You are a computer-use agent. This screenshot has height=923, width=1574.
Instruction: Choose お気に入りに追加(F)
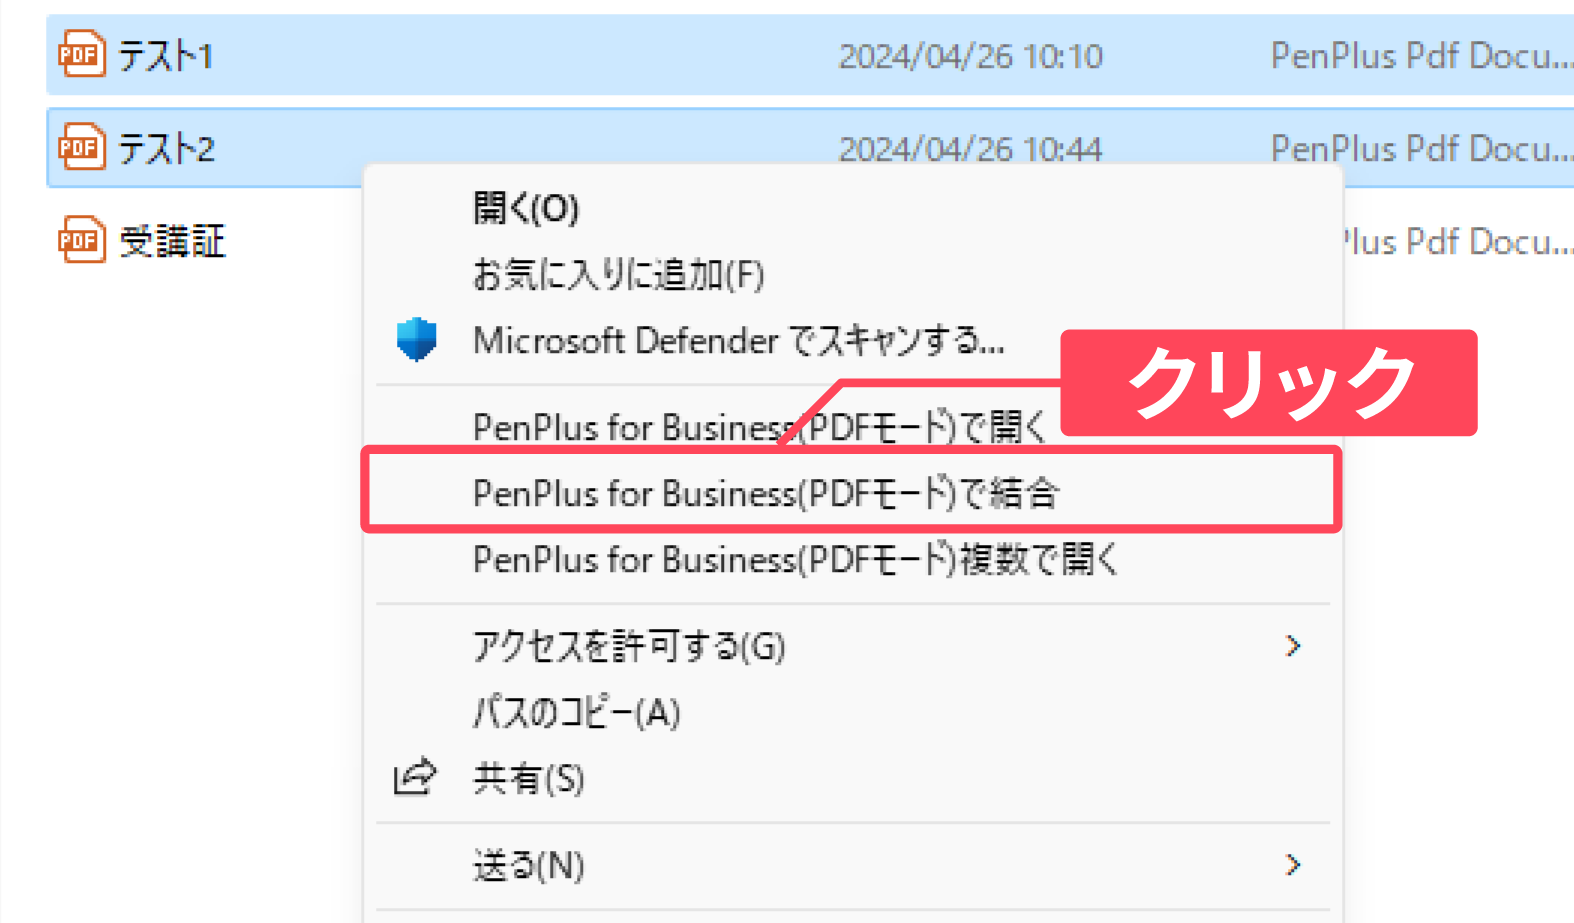pyautogui.click(x=618, y=274)
